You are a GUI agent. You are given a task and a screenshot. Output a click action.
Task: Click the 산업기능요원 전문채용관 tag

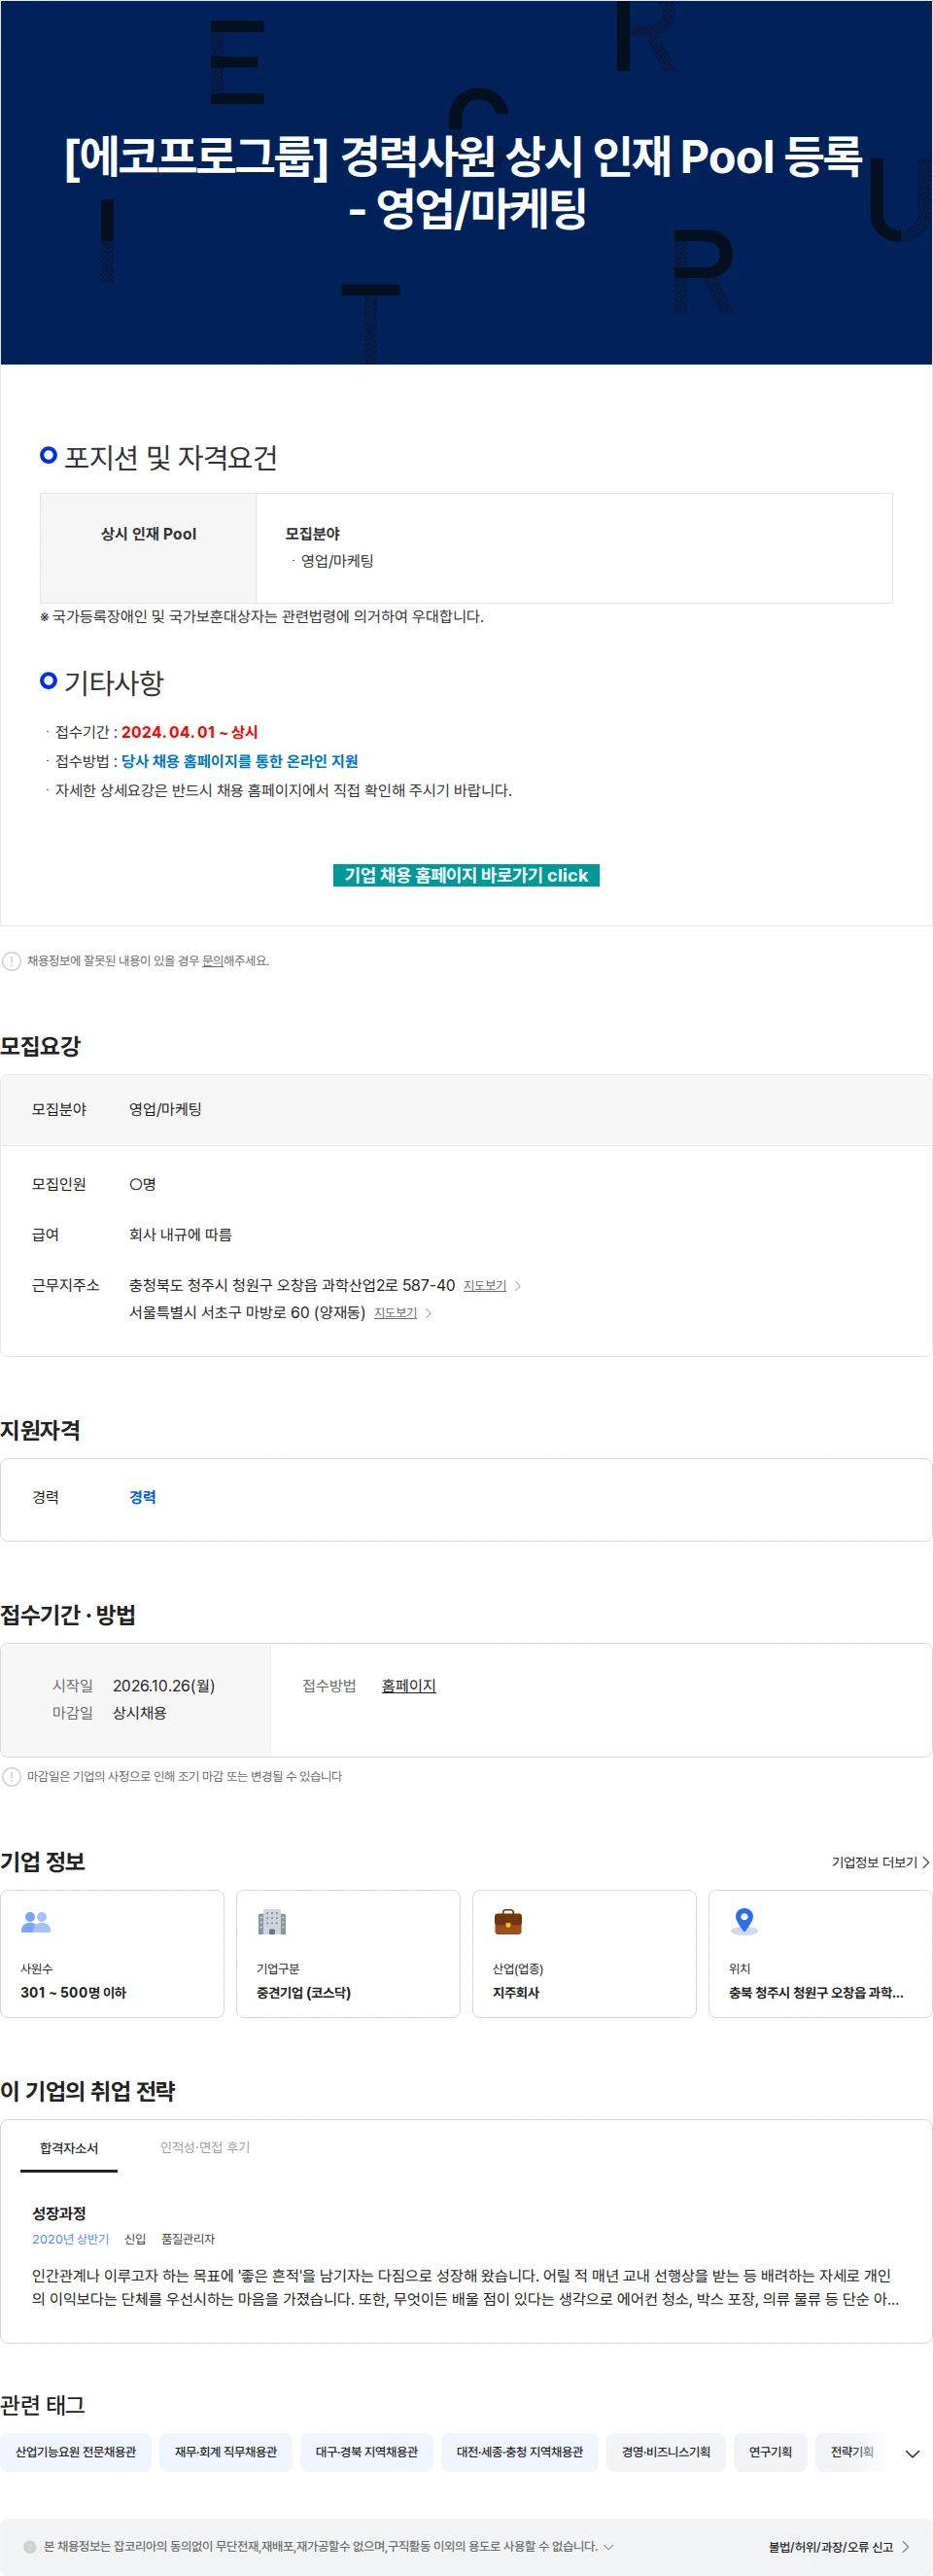click(x=76, y=2452)
